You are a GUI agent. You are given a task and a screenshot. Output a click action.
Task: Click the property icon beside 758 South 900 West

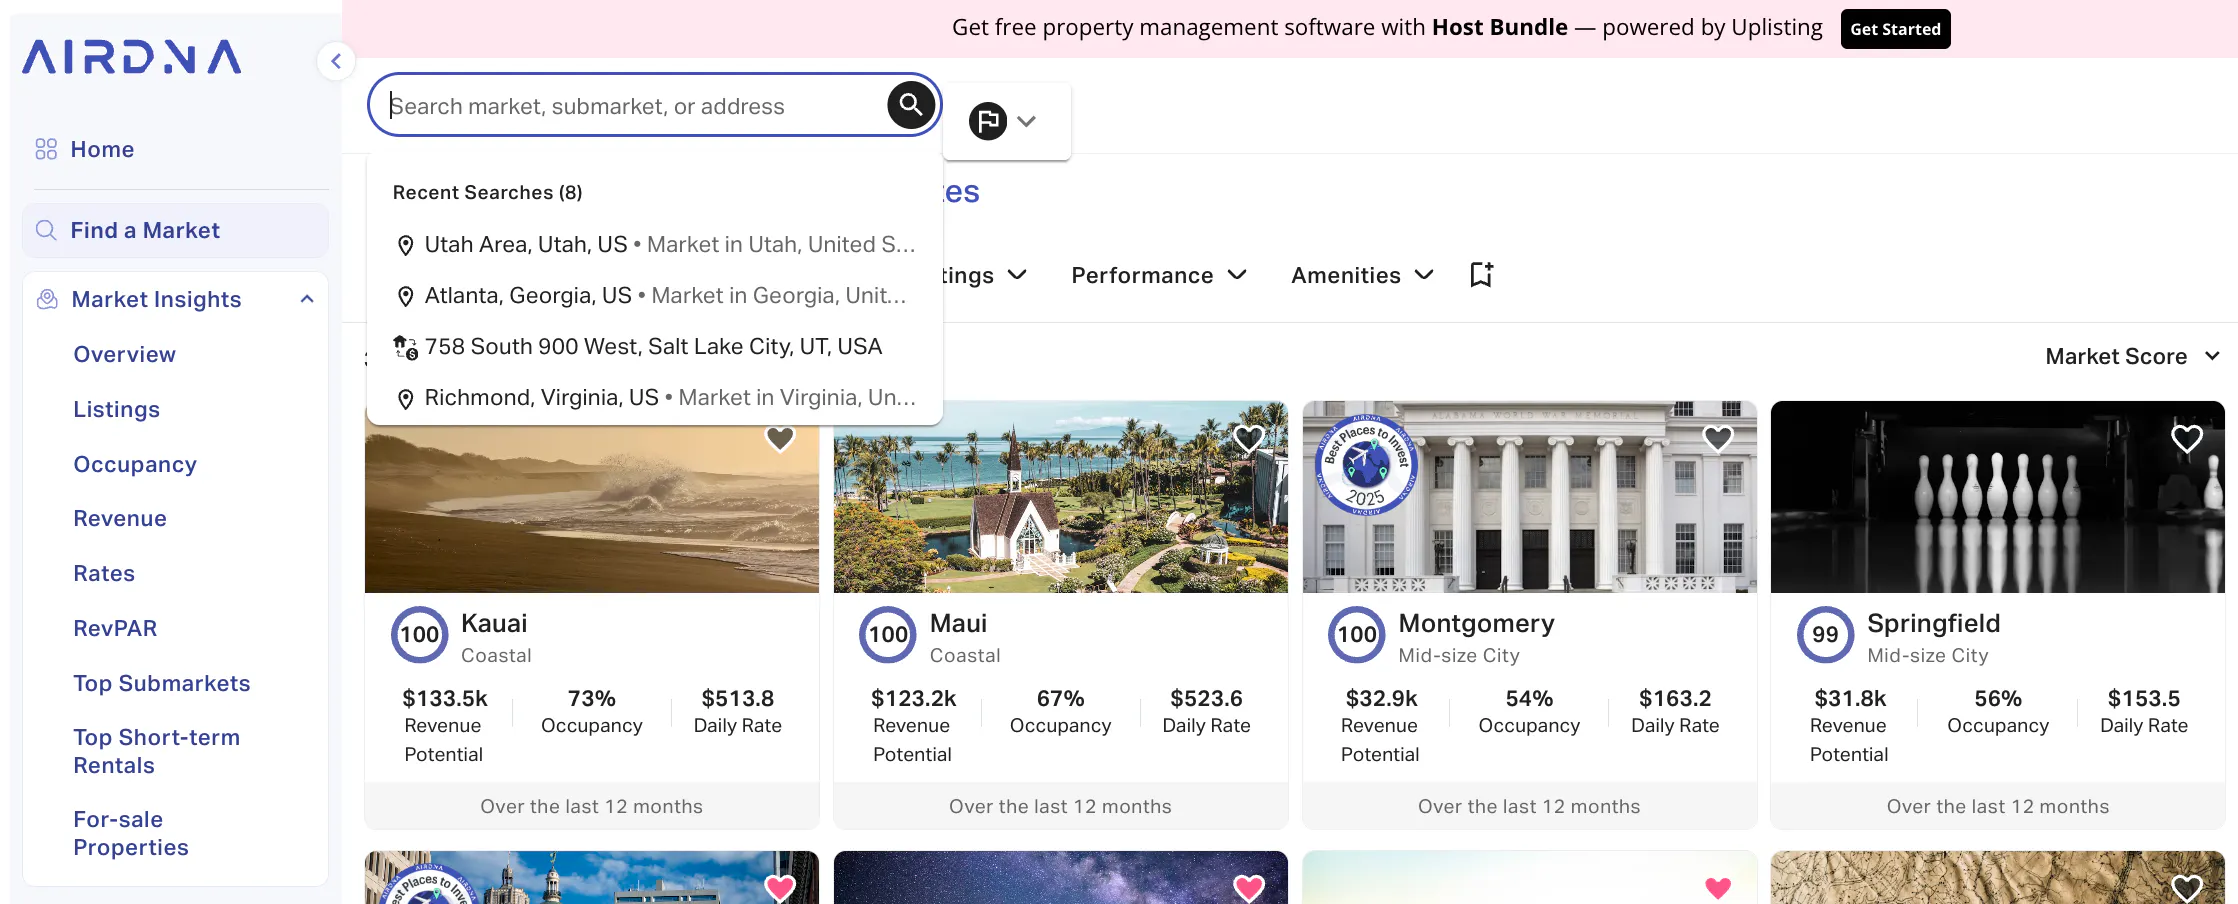click(x=405, y=347)
